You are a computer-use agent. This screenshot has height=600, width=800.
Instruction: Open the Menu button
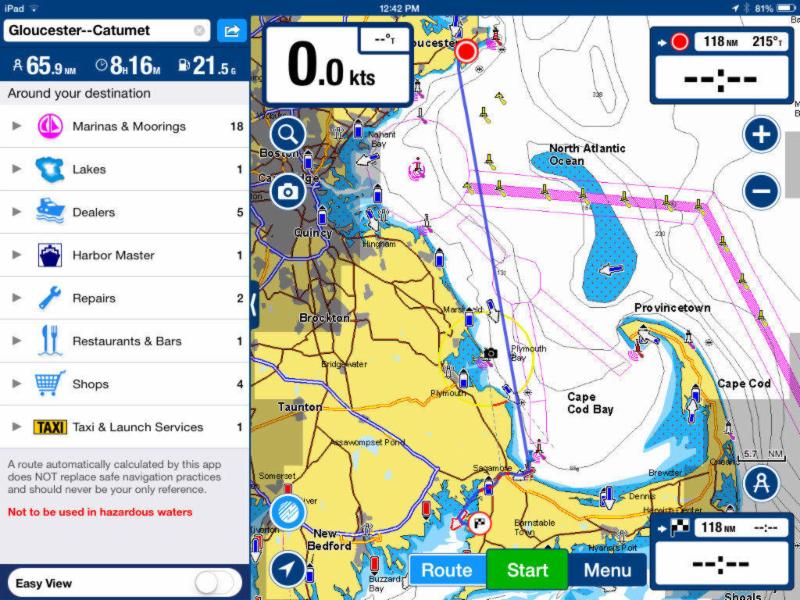pos(608,570)
